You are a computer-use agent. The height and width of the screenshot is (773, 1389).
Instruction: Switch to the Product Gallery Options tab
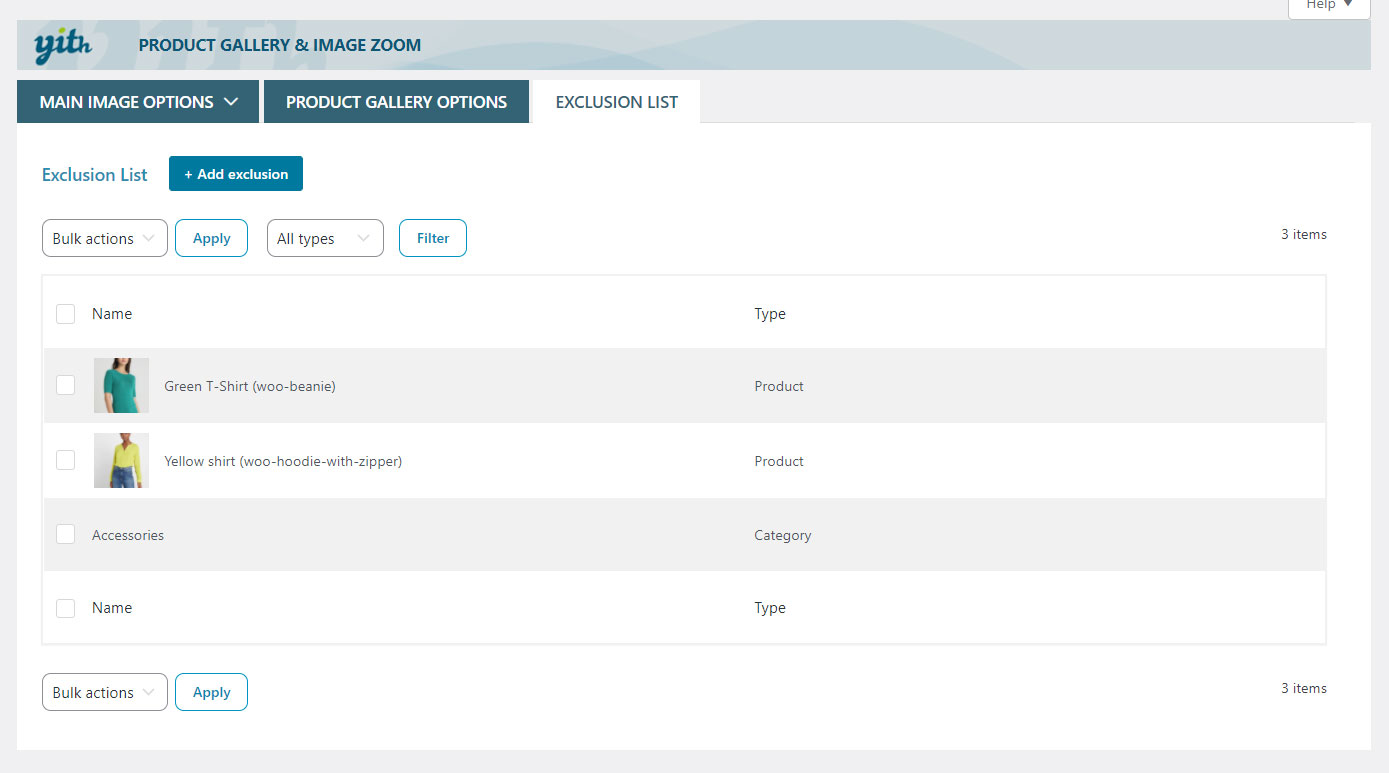pos(396,102)
